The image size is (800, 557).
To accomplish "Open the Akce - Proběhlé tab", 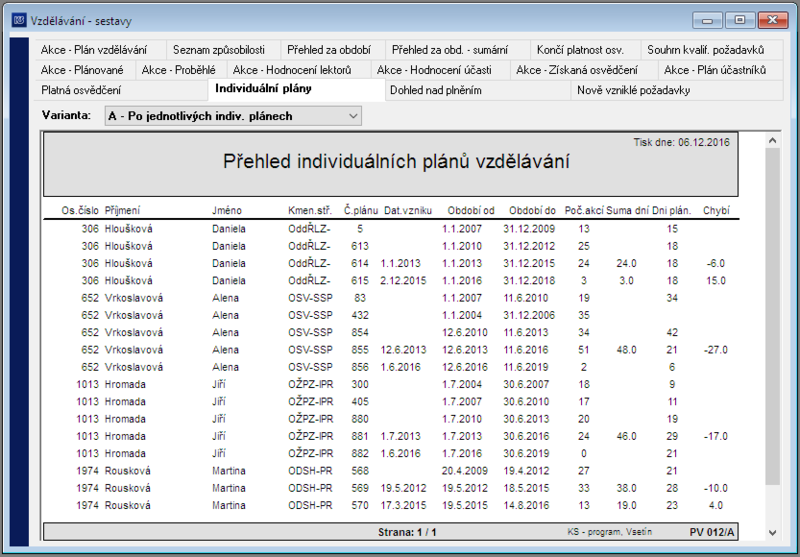I will tap(179, 70).
